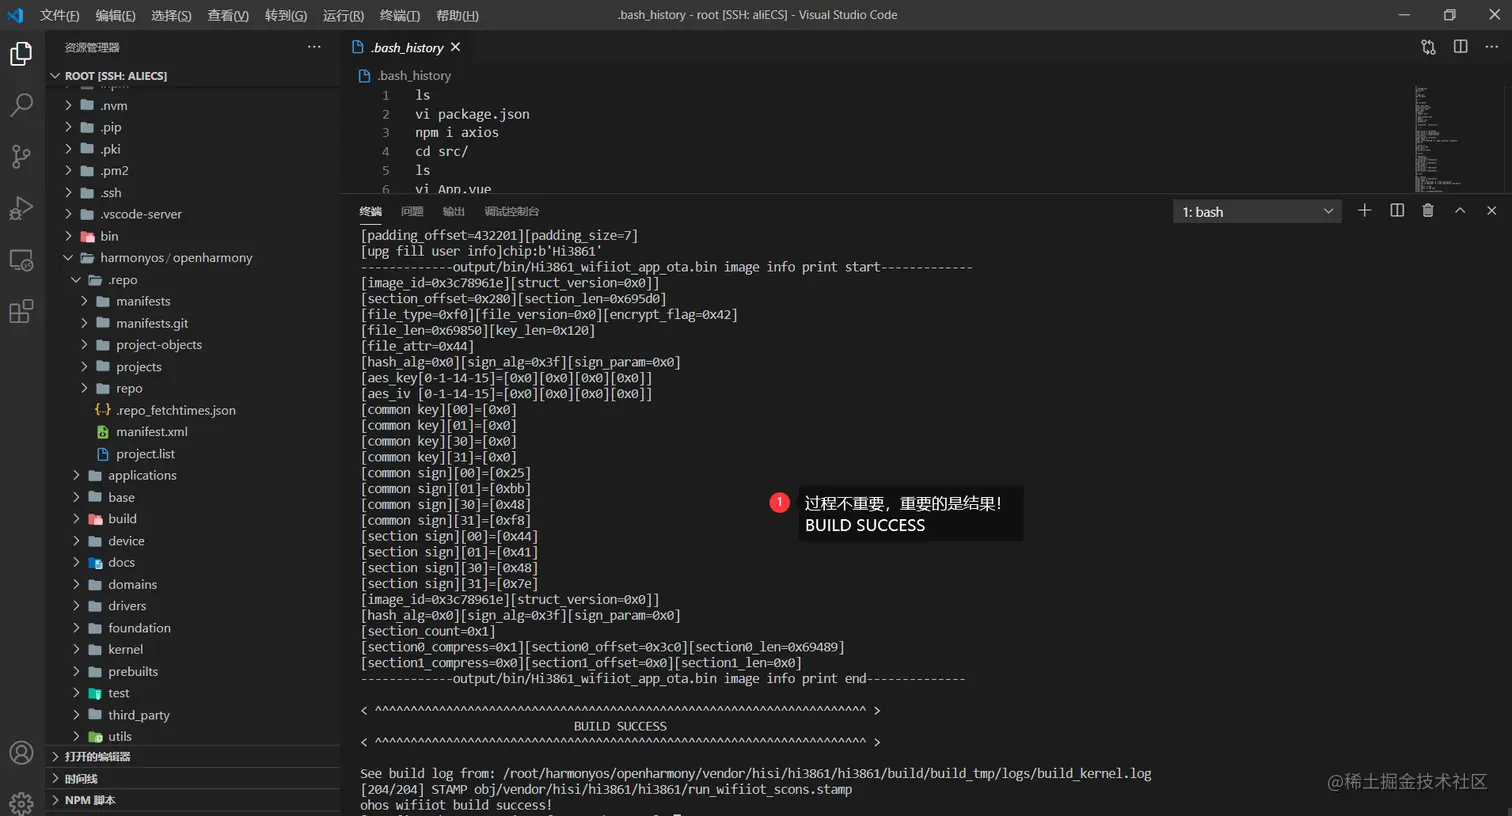Click the open changes compare icon
This screenshot has width=1512, height=816.
tap(1428, 47)
